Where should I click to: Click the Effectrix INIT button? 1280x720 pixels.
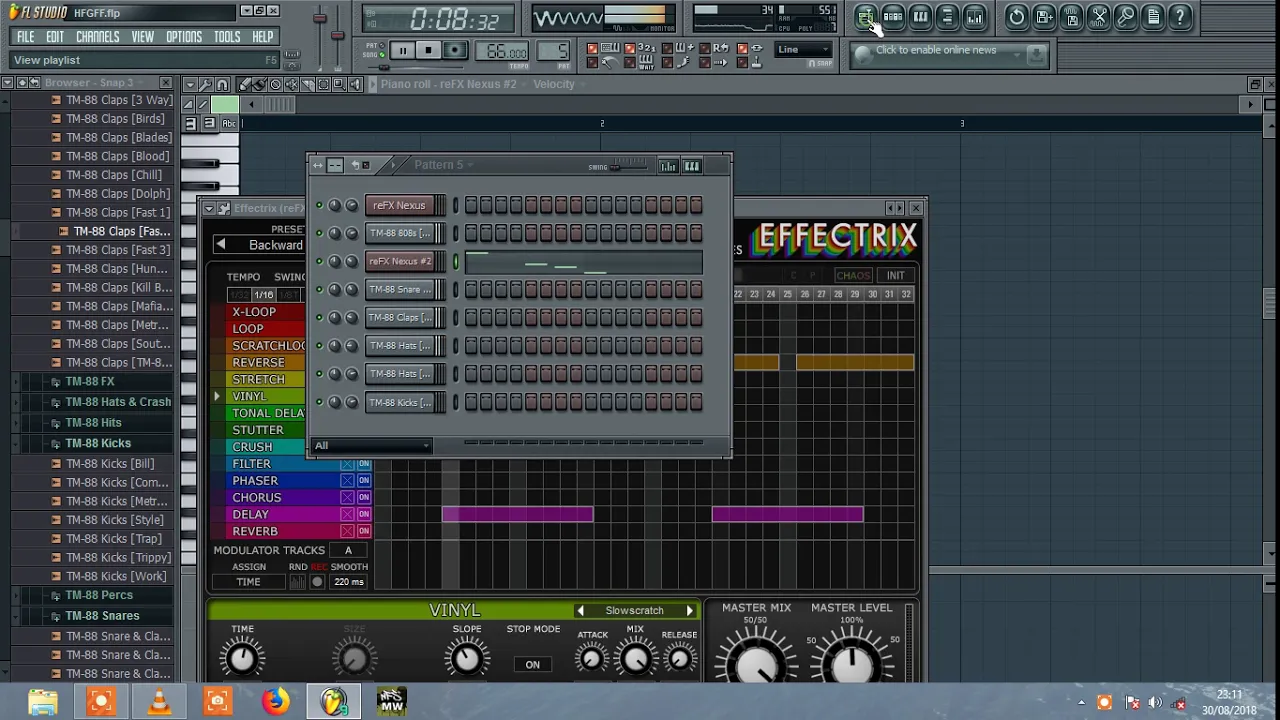[x=895, y=276]
